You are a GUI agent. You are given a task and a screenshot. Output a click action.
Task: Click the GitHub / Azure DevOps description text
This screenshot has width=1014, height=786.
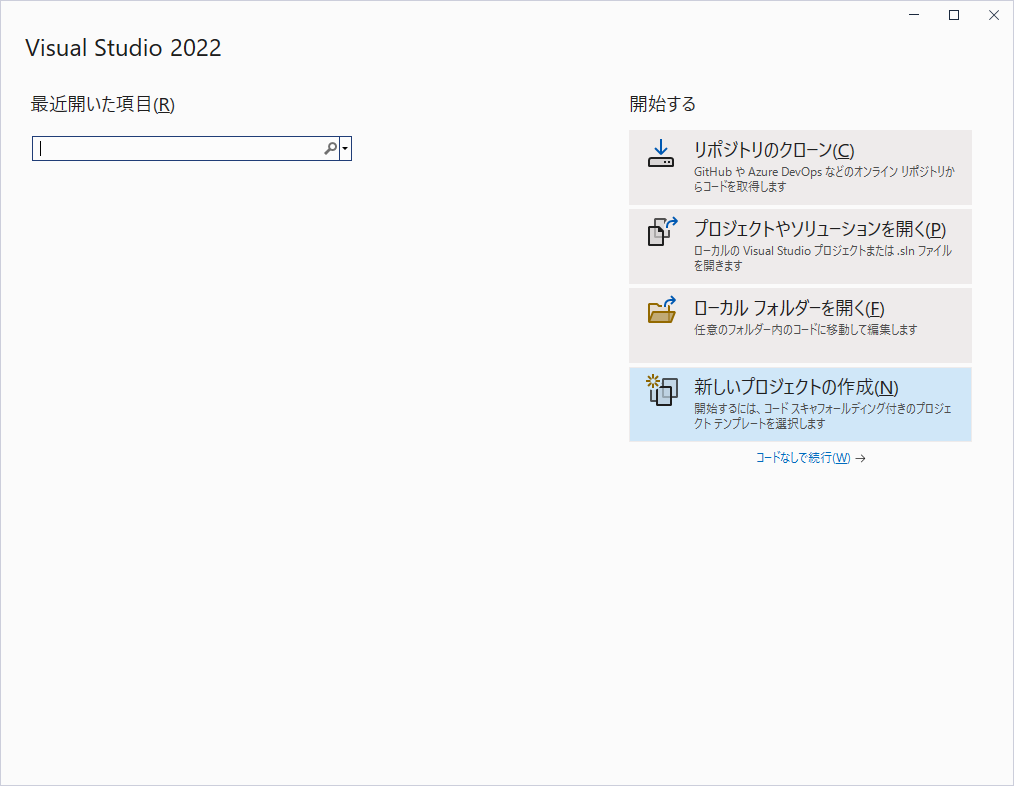click(824, 179)
